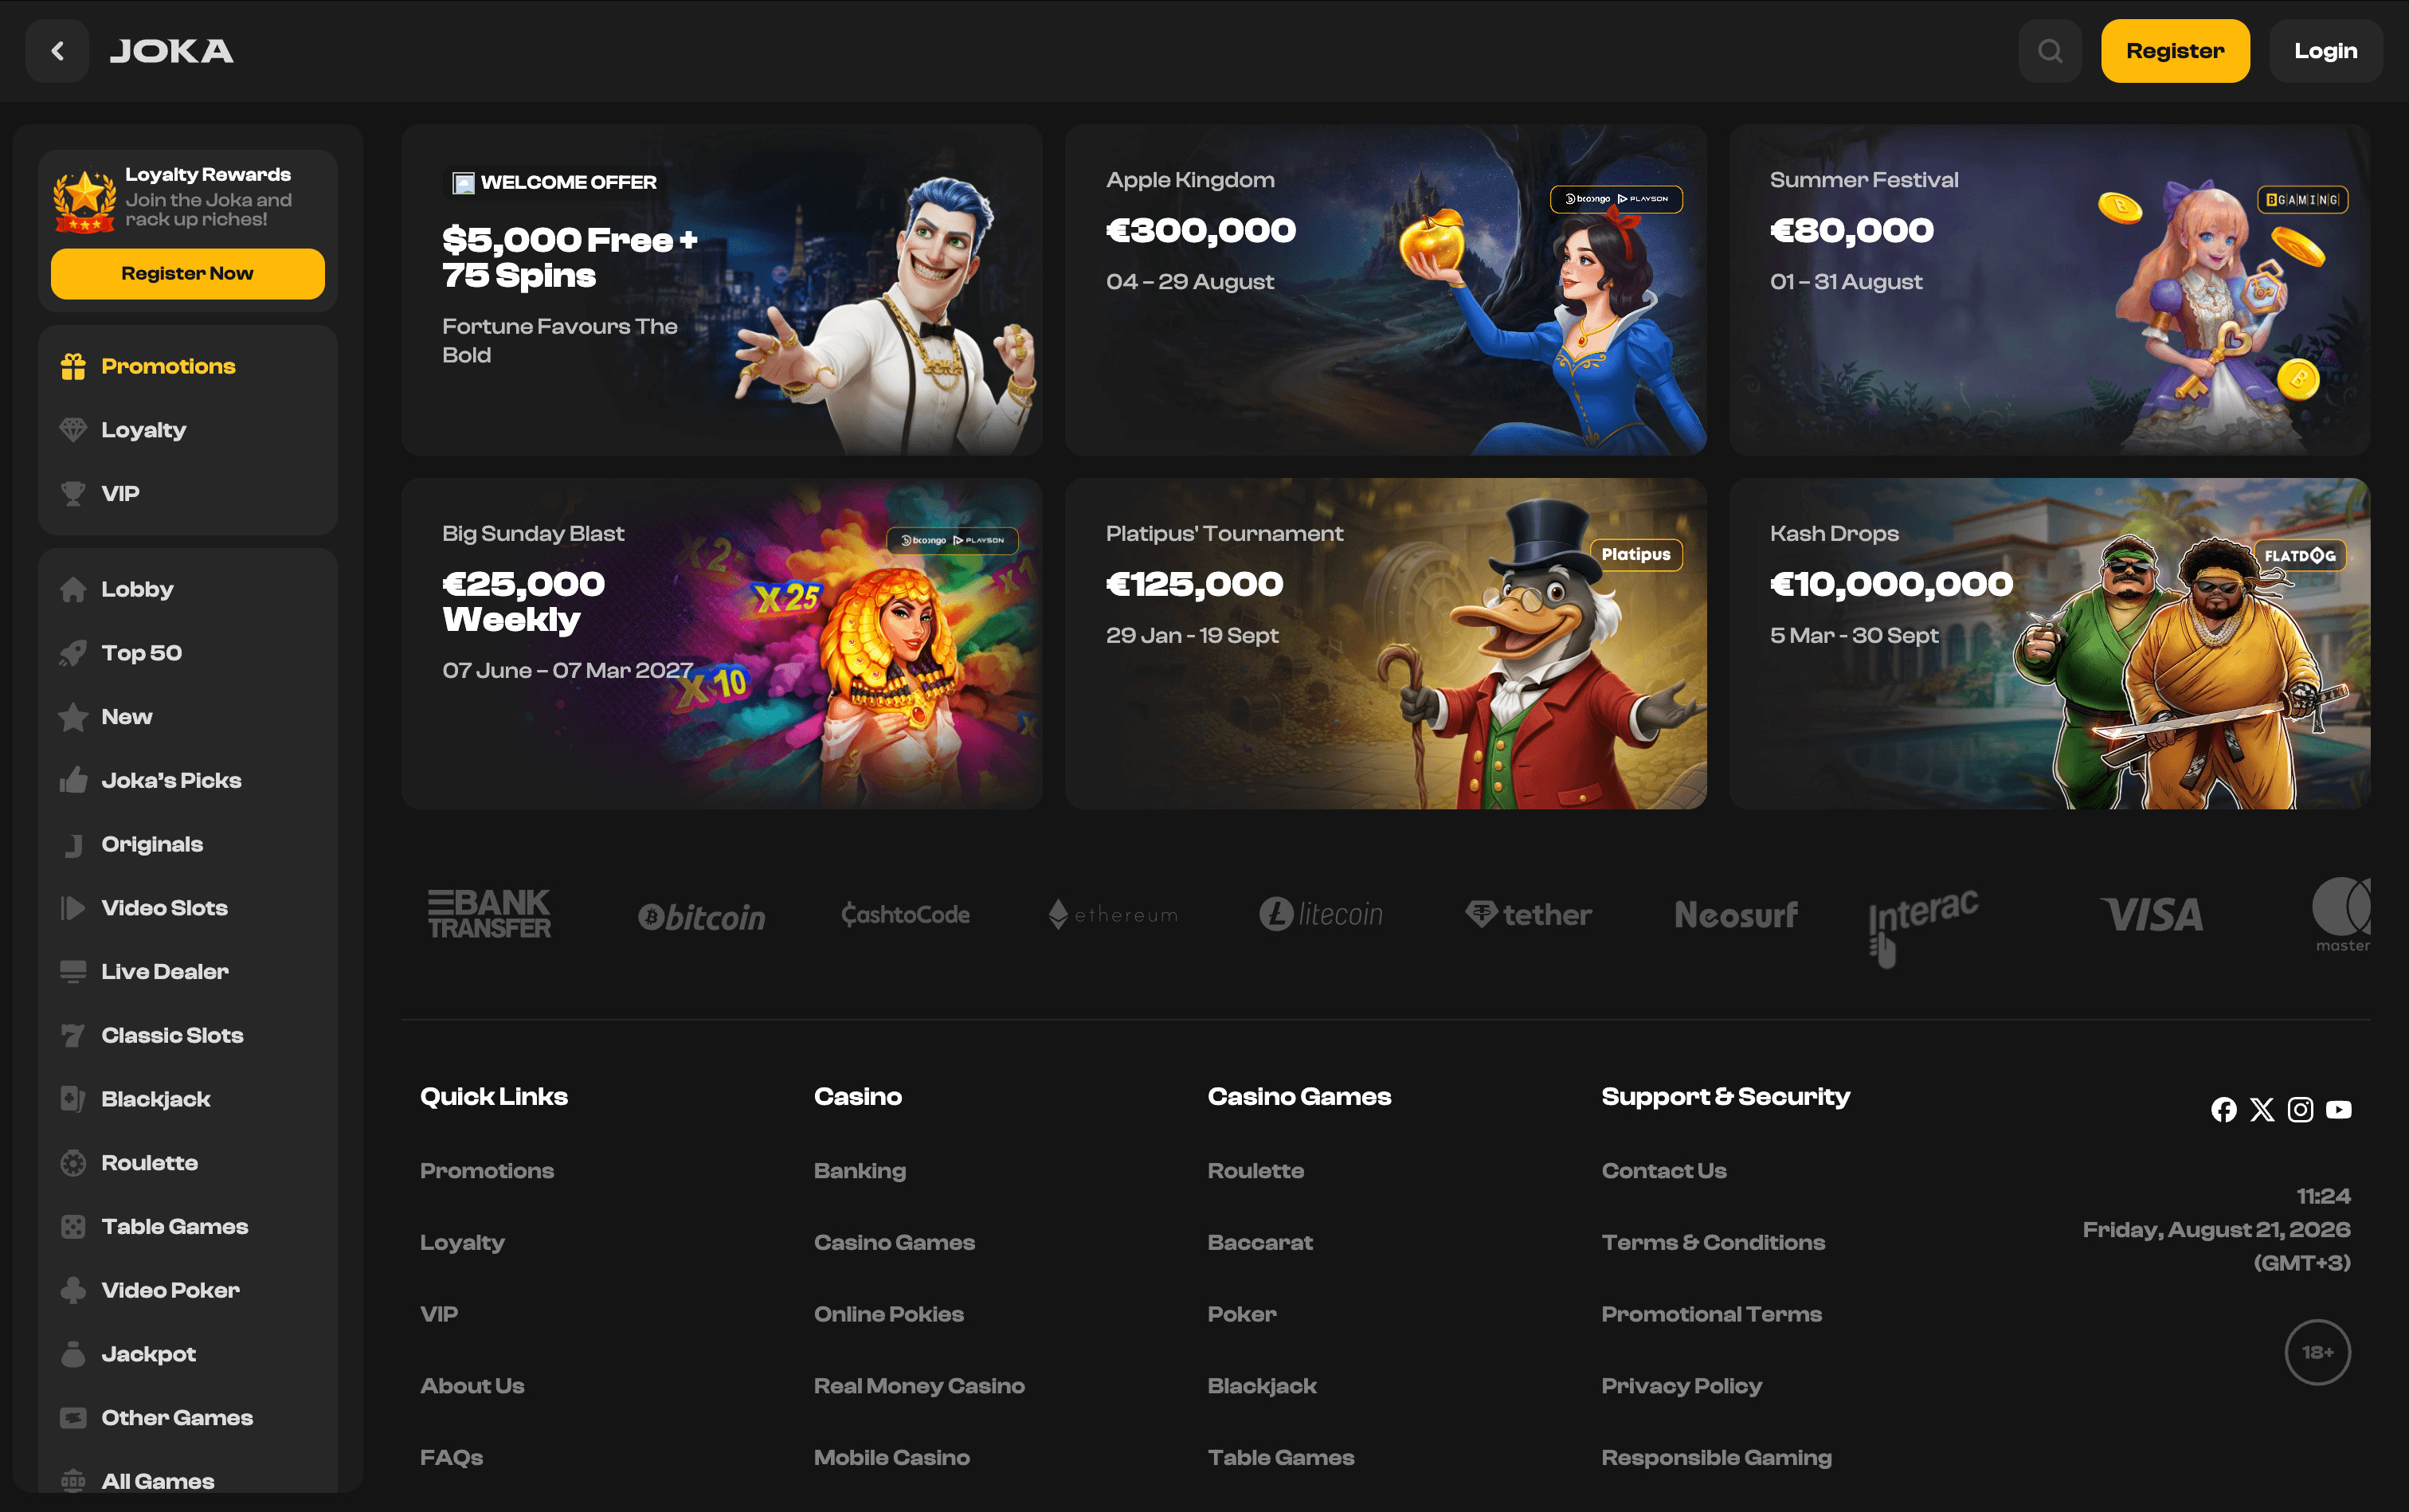Click the Table Games dice icon
Viewport: 2409px width, 1512px height.
(x=73, y=1227)
